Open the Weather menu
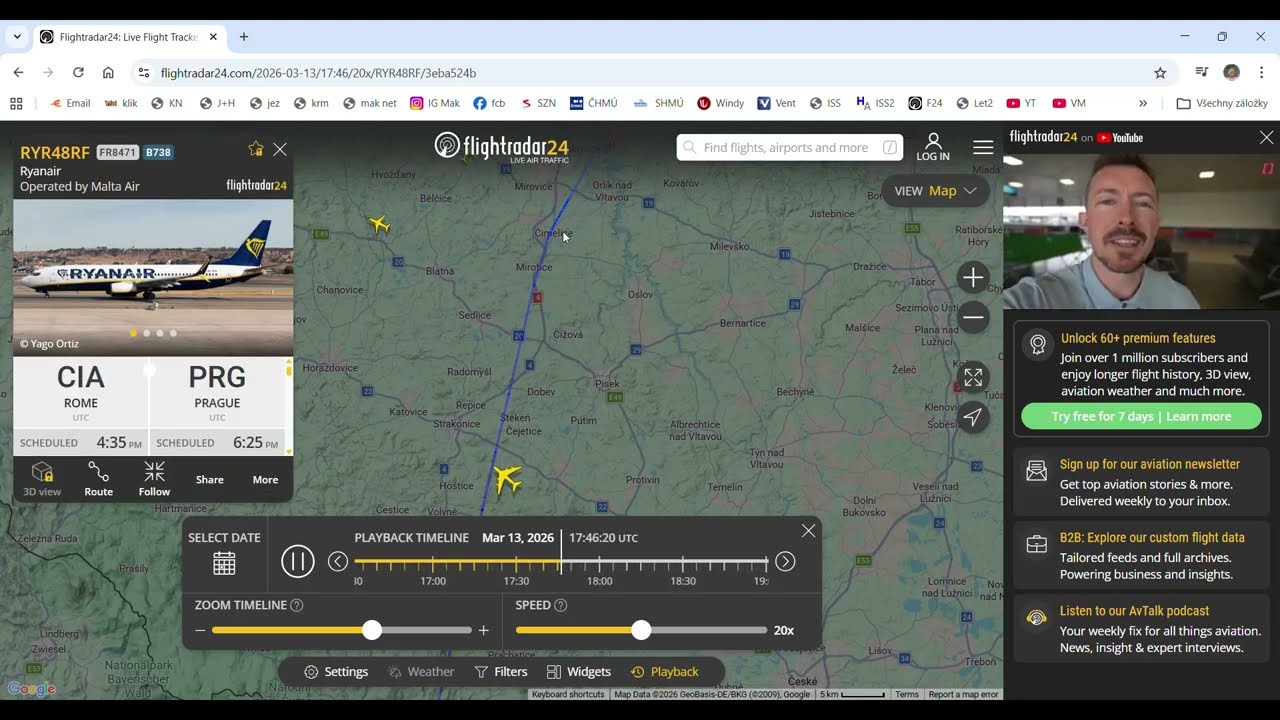Screen dimensions: 1280x720 coord(421,672)
